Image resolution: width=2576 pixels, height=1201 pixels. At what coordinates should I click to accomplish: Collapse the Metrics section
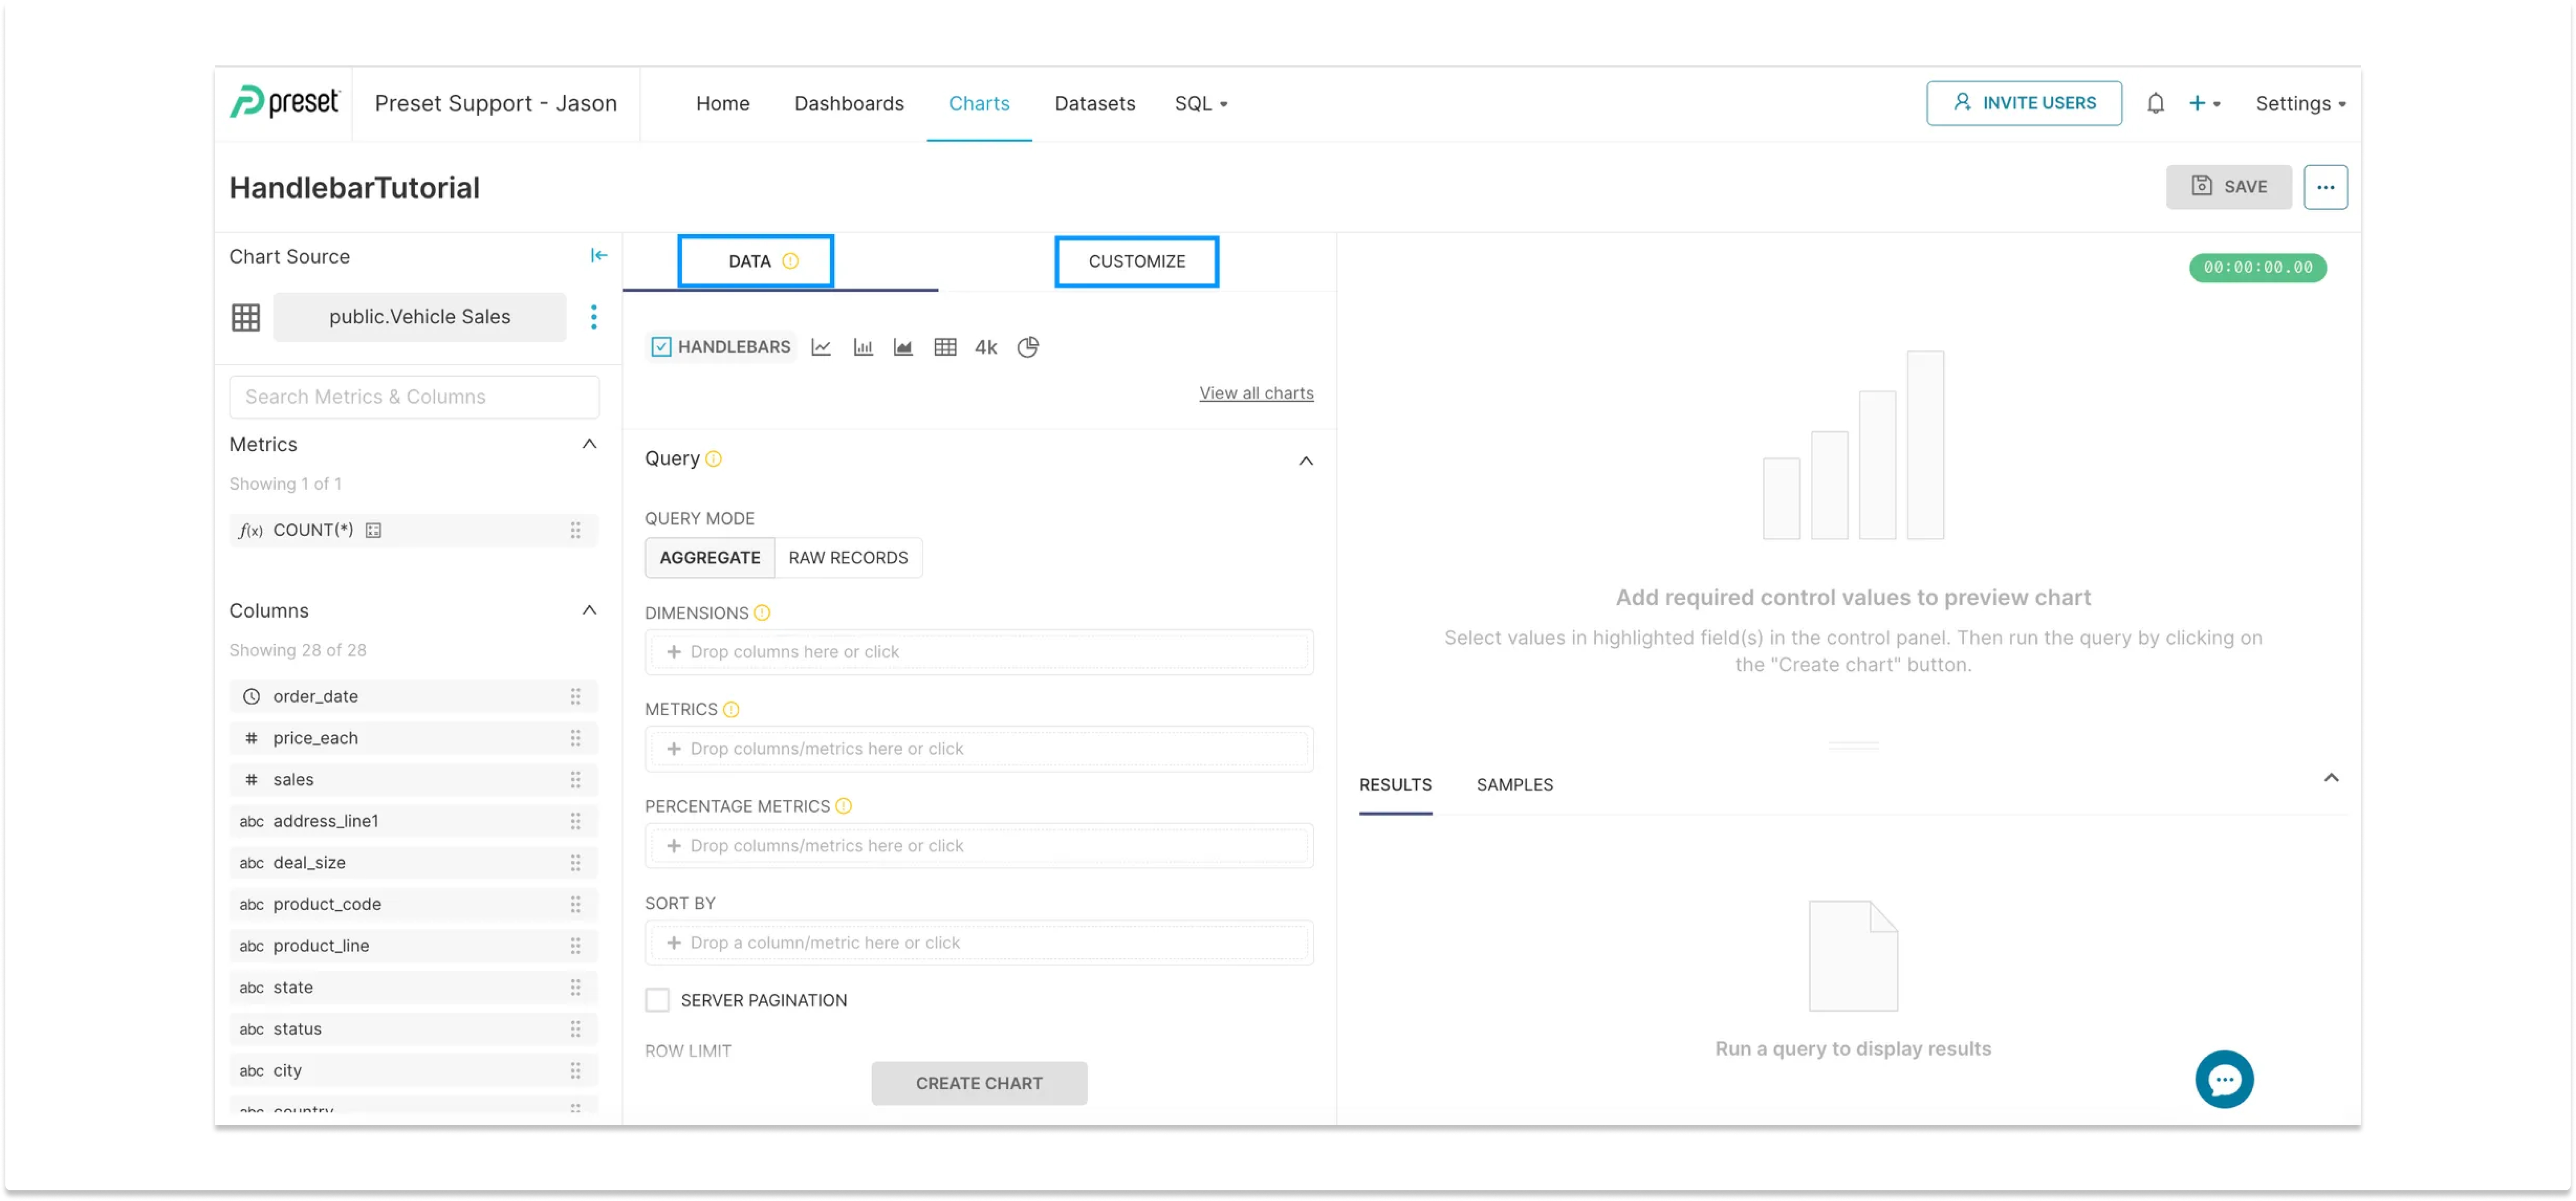click(589, 444)
